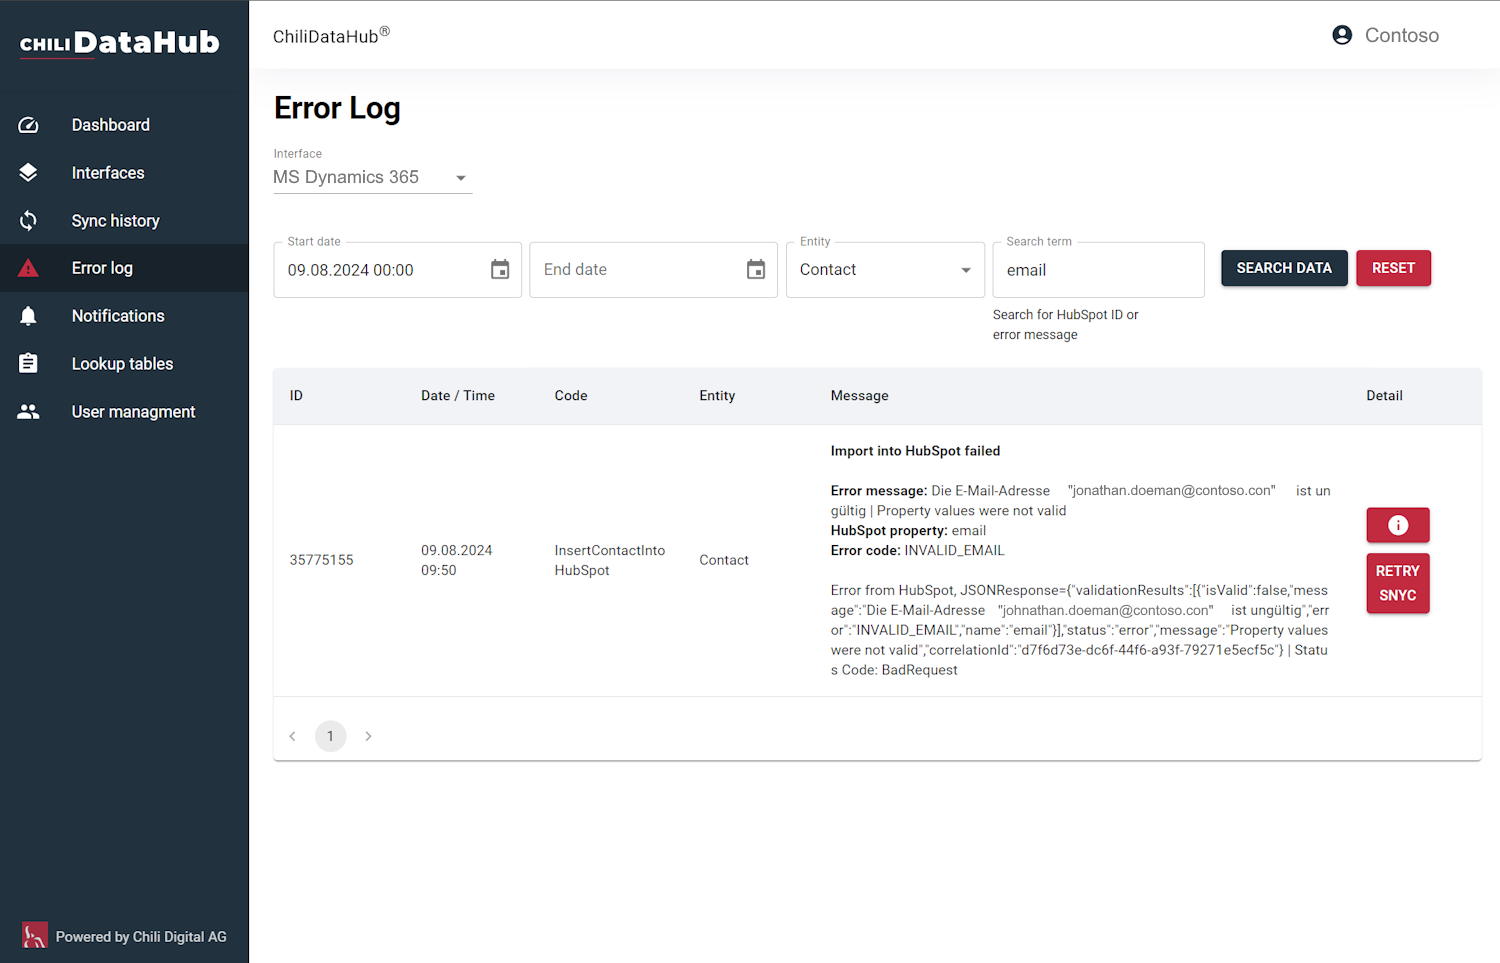Click the Contact cell in Entity column
This screenshot has height=963, width=1500.
[x=724, y=560]
